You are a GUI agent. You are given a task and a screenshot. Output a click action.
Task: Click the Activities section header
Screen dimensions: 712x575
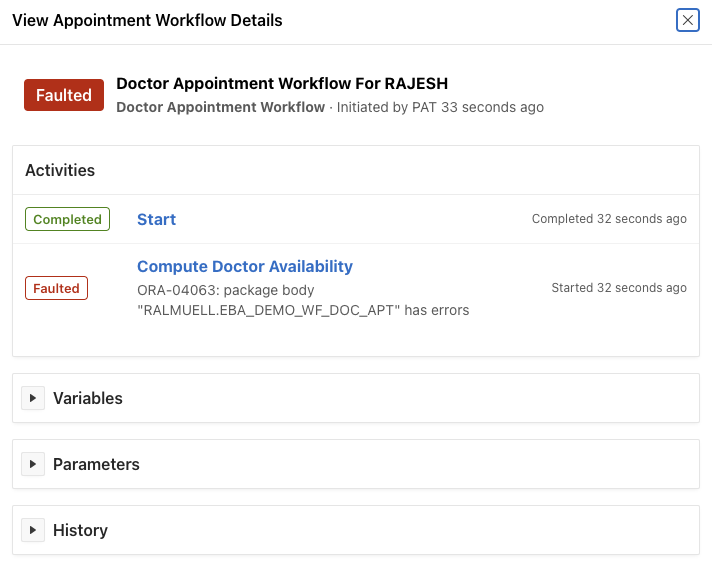click(x=60, y=170)
